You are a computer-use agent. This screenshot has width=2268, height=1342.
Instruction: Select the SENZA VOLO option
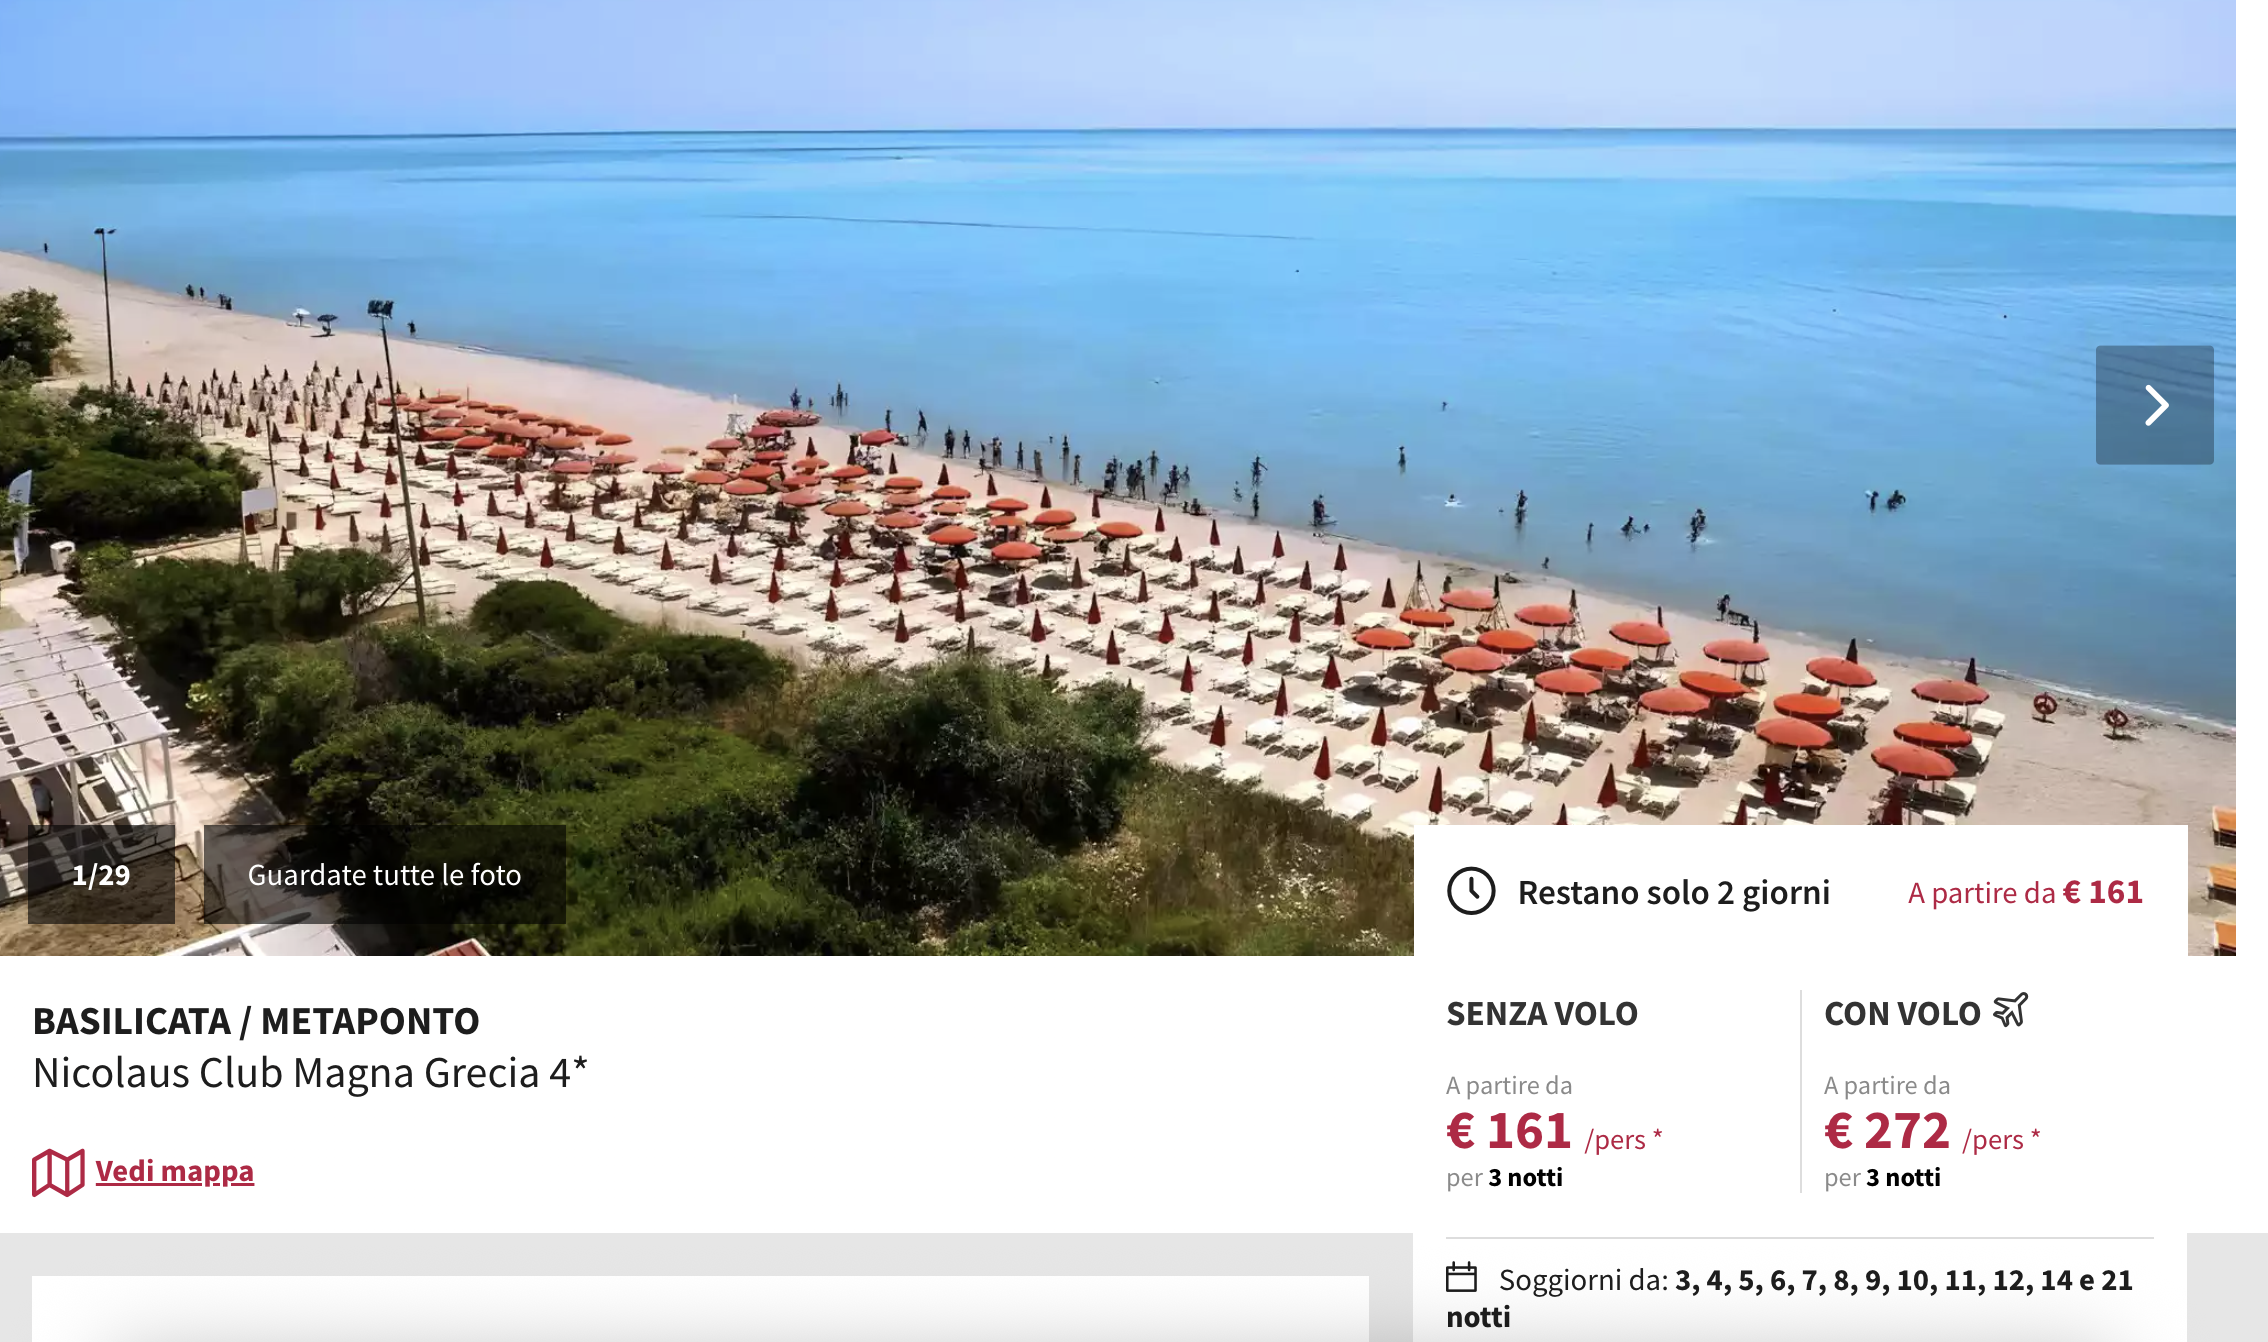[x=1542, y=1014]
